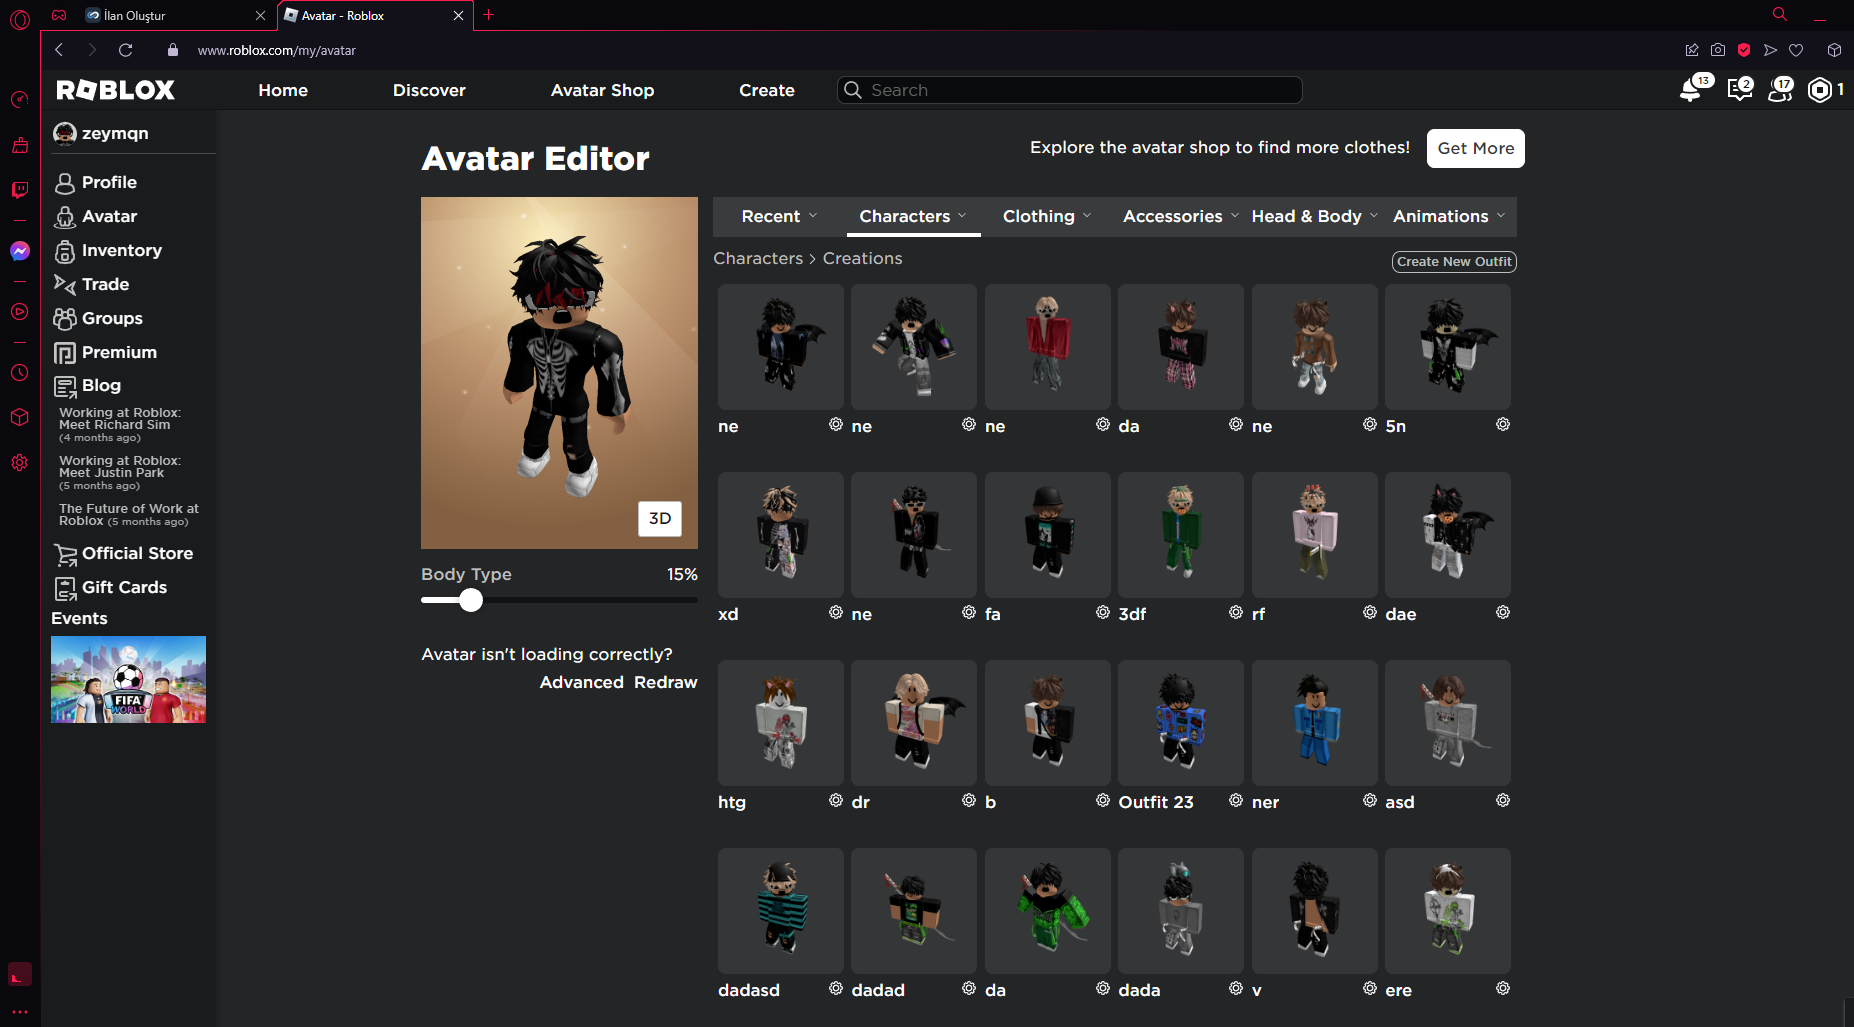Open settings gear for outfit 'Outfit 23'
1854x1027 pixels.
(1236, 800)
